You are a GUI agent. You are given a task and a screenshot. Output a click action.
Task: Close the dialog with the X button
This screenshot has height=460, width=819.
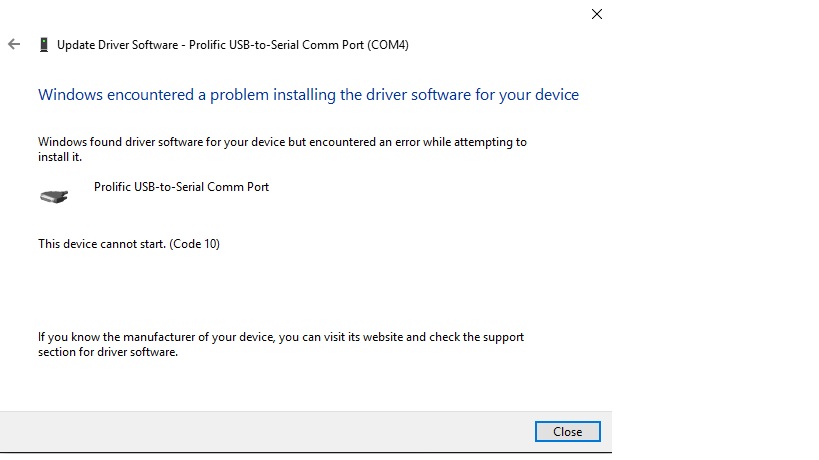(x=597, y=14)
